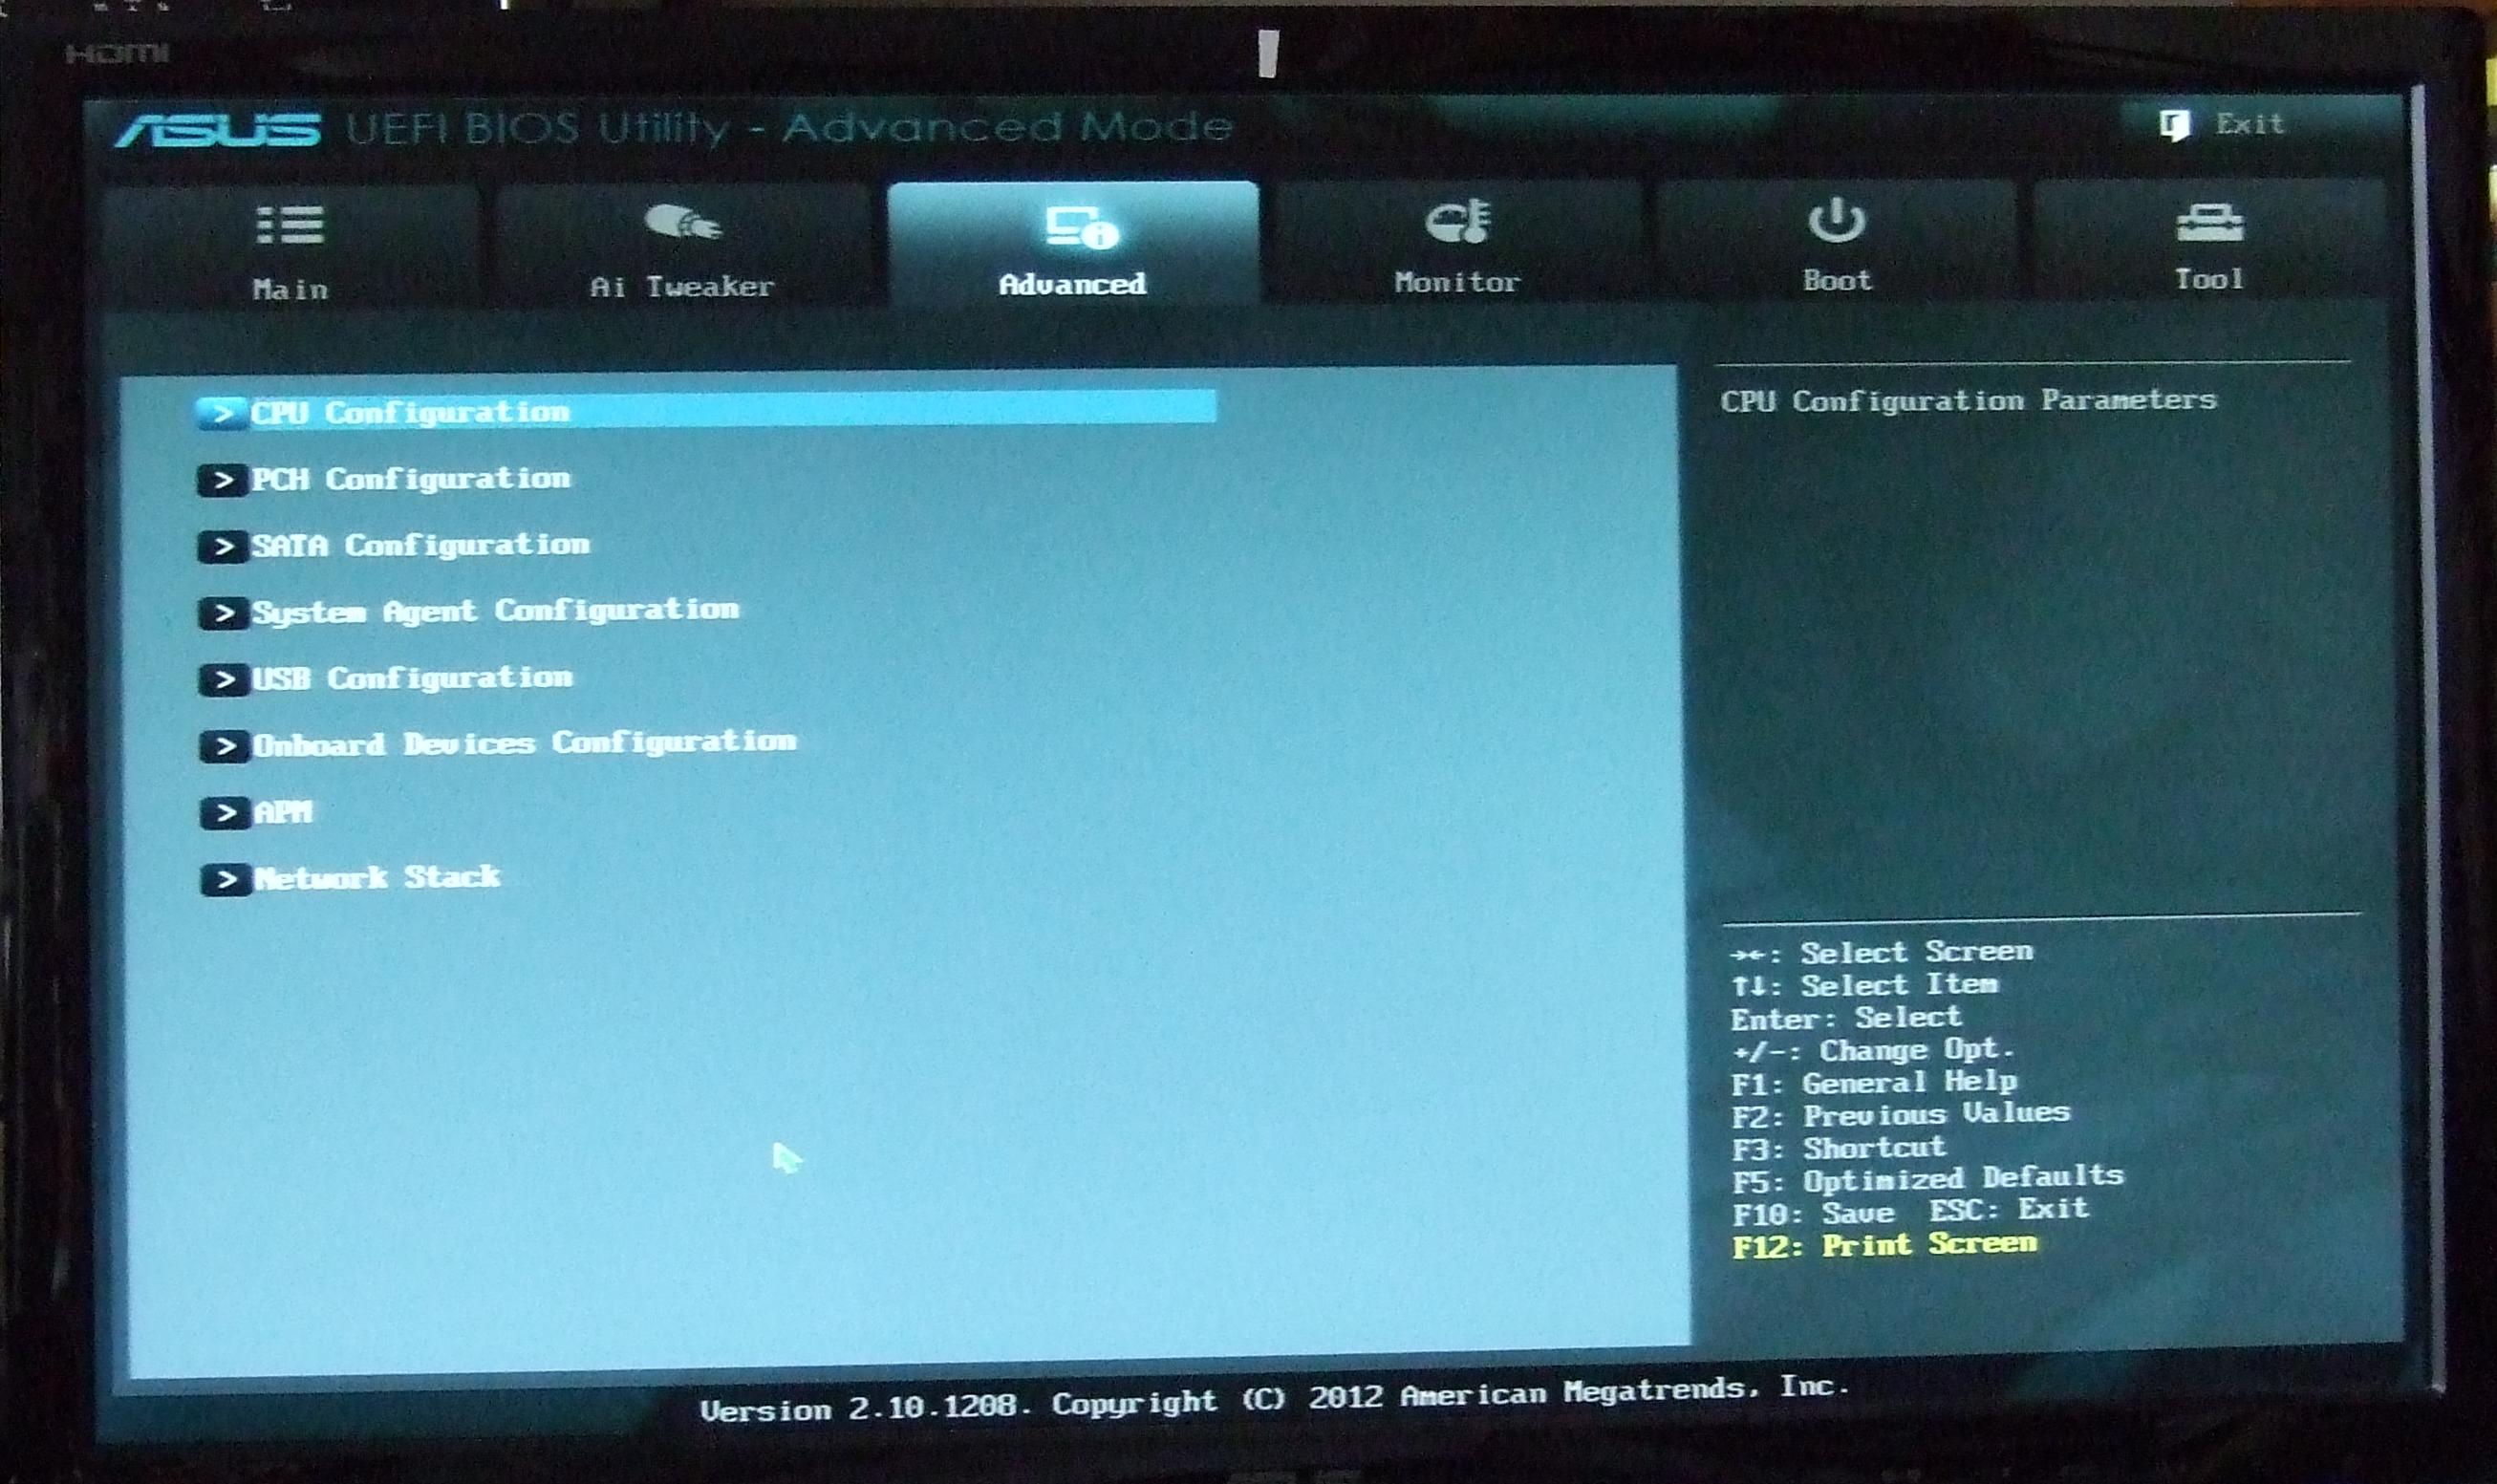Viewport: 2497px width, 1484px height.
Task: Expand arrow beside PCH Configuration
Action: [x=223, y=480]
